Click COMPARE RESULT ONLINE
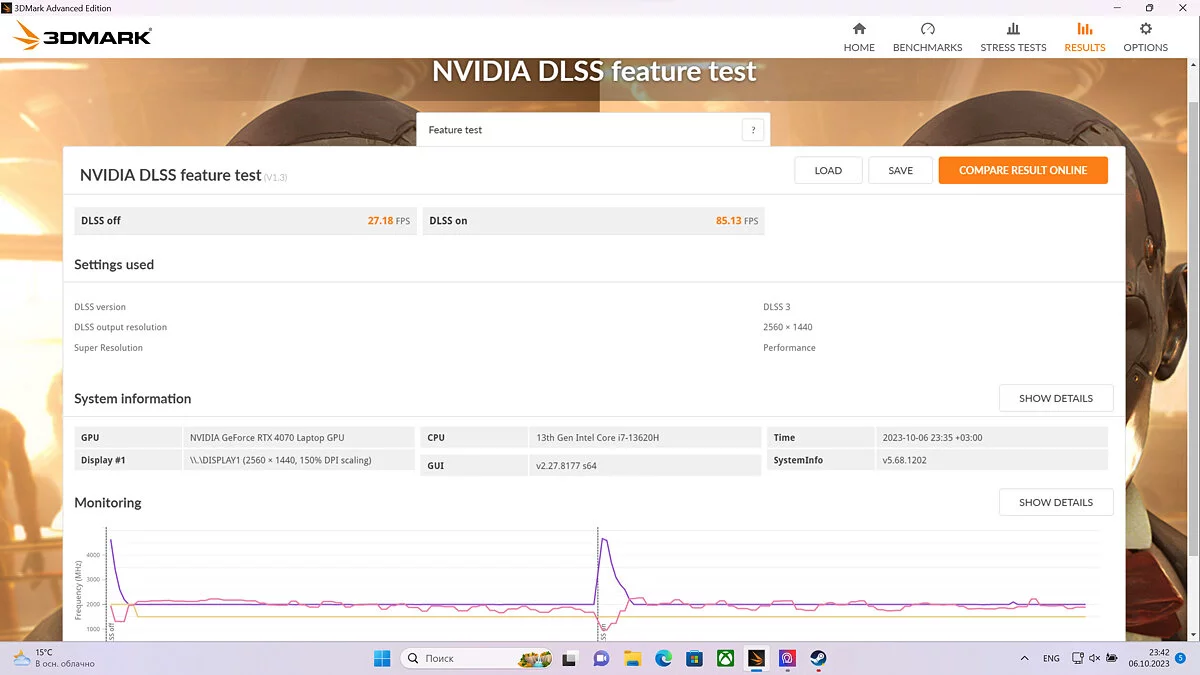This screenshot has width=1200, height=675. coord(1023,170)
